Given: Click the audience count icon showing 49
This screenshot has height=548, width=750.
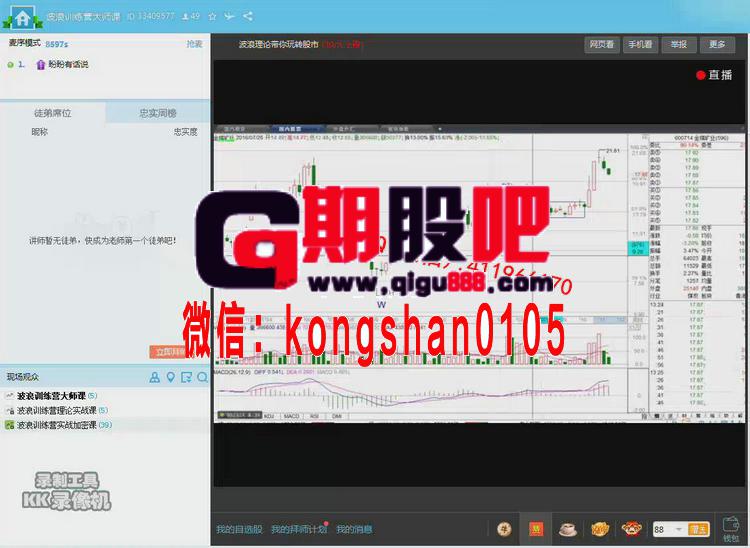Looking at the screenshot, I should tap(191, 16).
